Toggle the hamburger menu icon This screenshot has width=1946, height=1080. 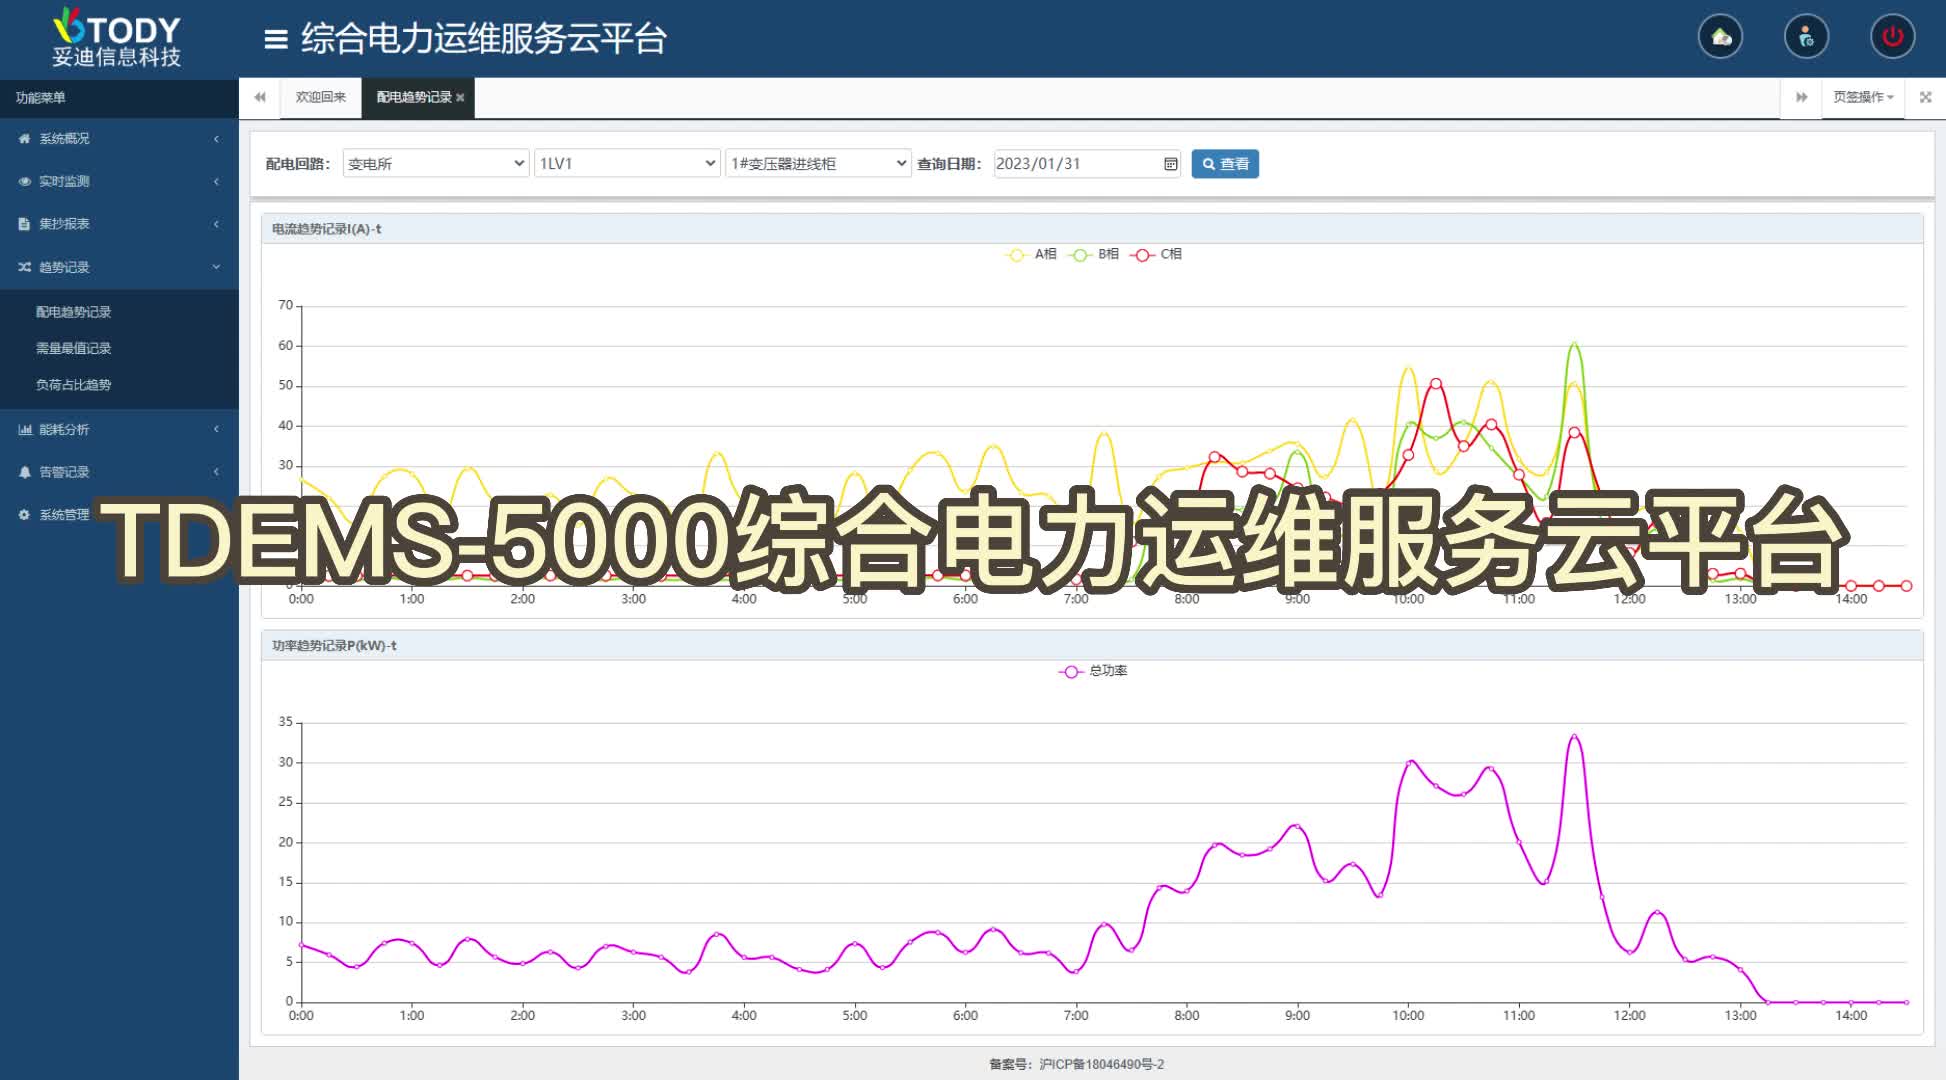pos(276,39)
